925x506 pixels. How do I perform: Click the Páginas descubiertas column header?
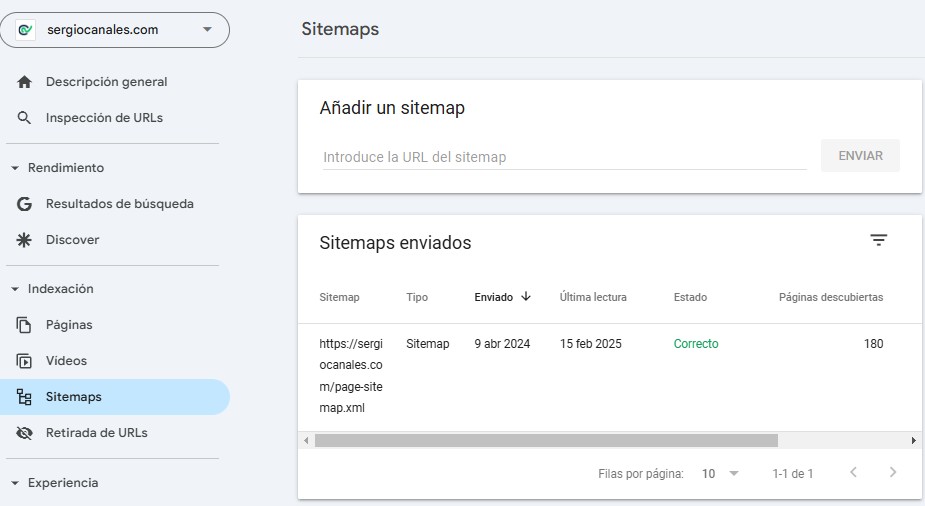point(831,297)
